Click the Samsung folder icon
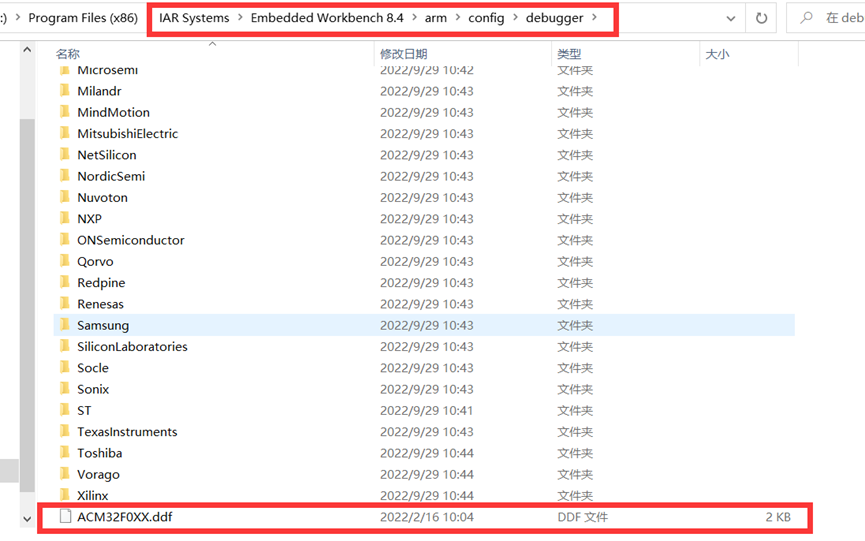 (x=65, y=325)
